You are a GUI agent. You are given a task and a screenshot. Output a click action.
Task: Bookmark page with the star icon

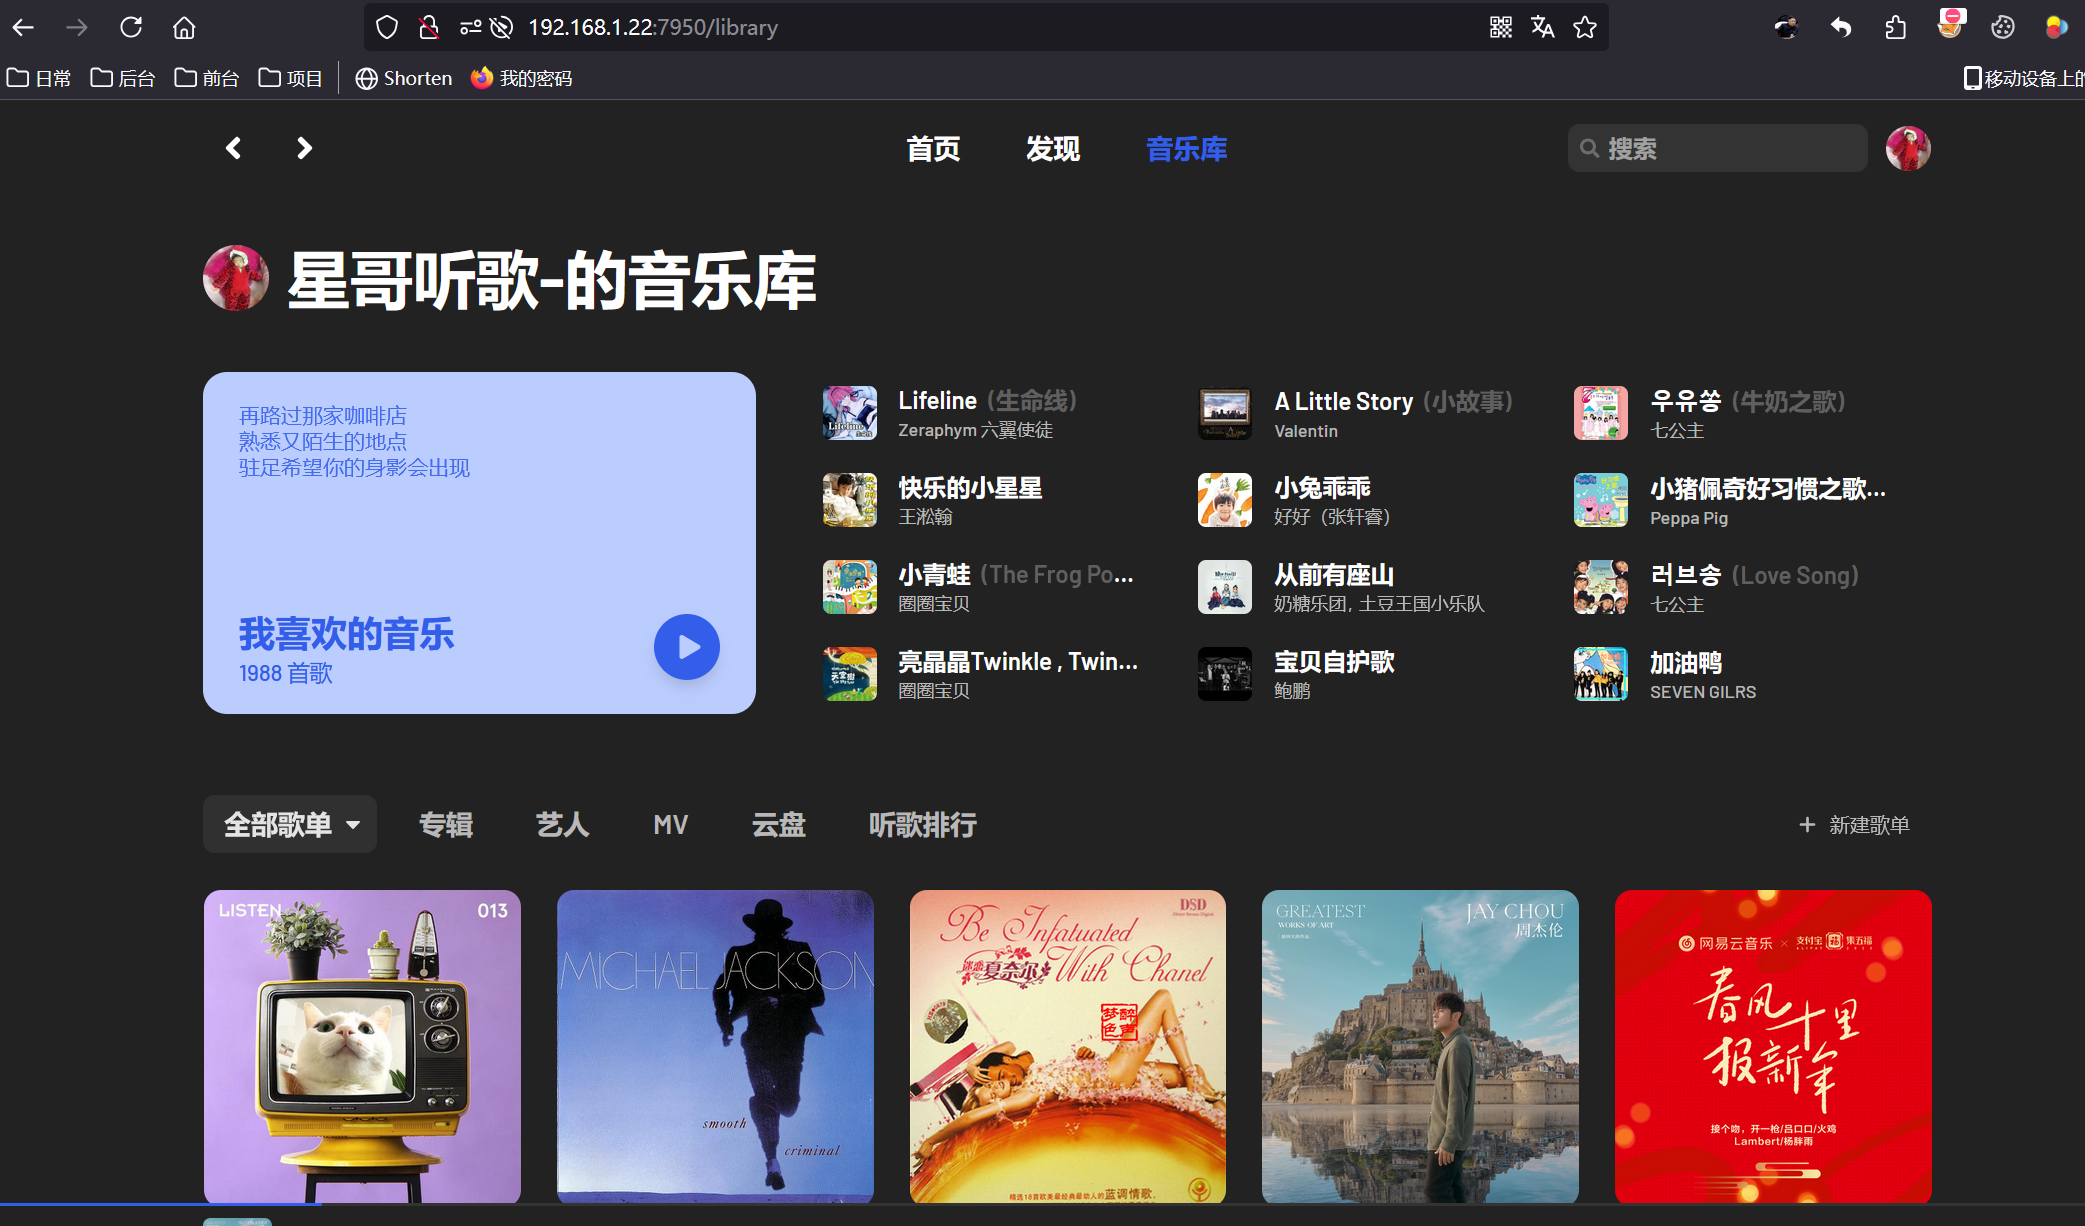(1584, 27)
